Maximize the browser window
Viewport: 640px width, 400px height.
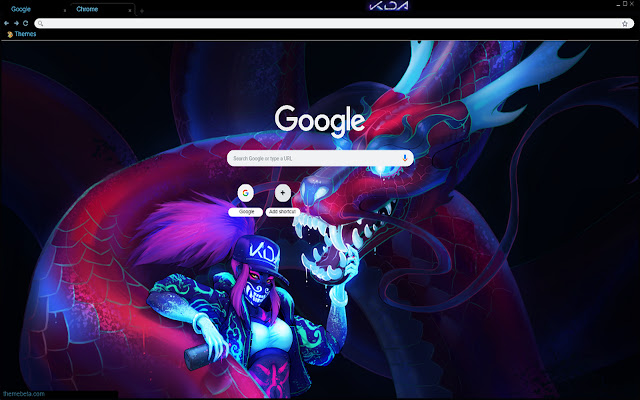[625, 4]
